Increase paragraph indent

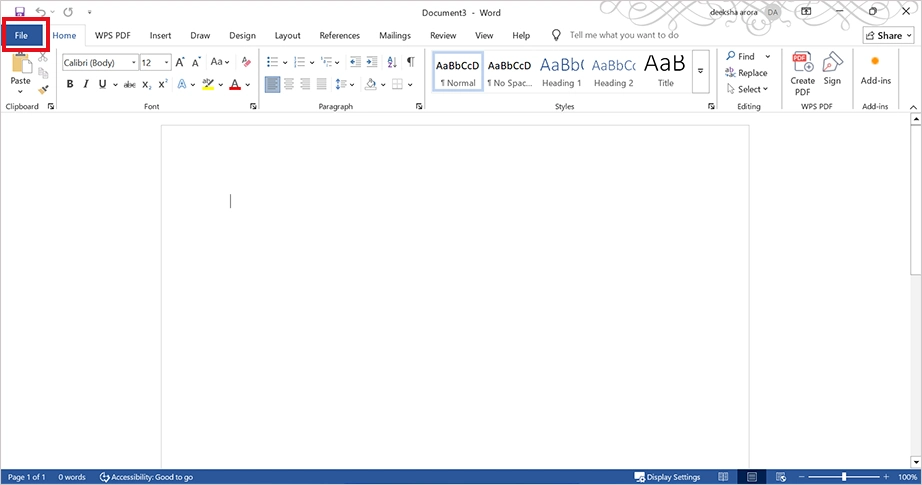click(x=372, y=62)
